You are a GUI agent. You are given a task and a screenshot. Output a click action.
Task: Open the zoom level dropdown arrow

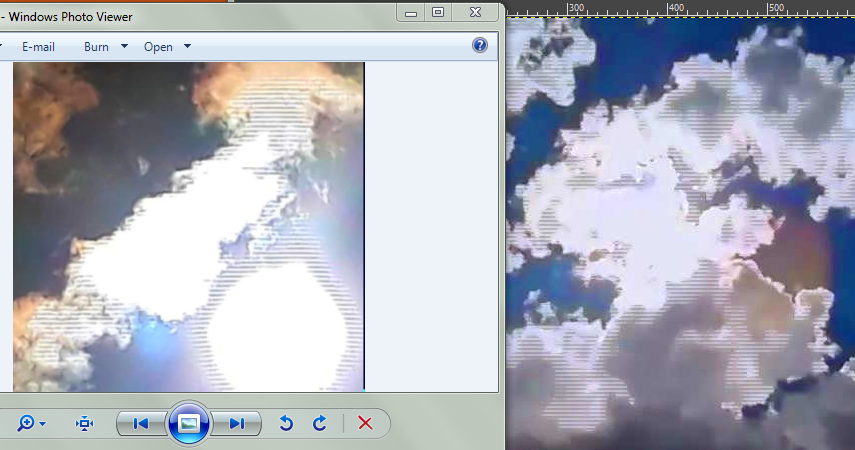pos(42,425)
